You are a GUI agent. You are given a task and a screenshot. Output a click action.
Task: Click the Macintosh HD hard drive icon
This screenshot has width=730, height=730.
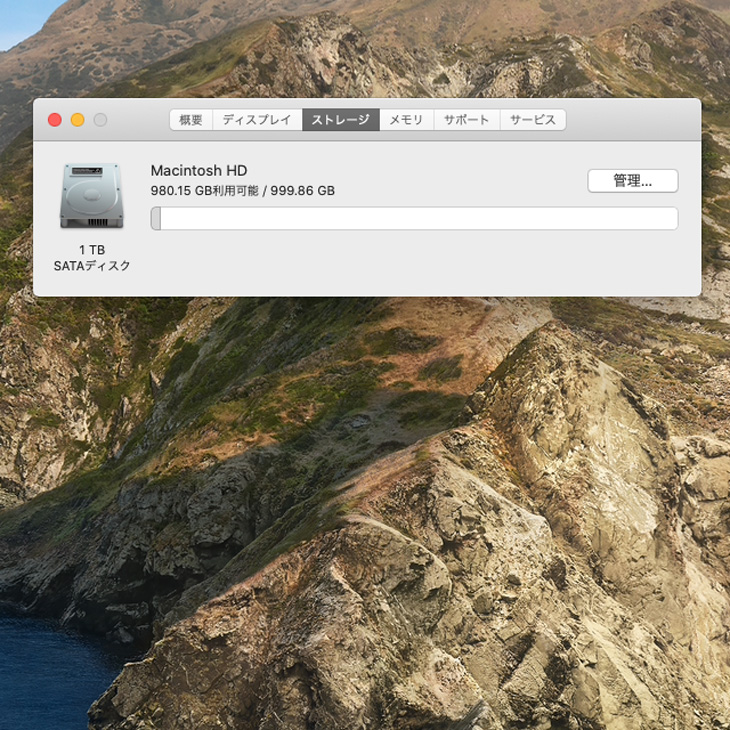coord(92,196)
